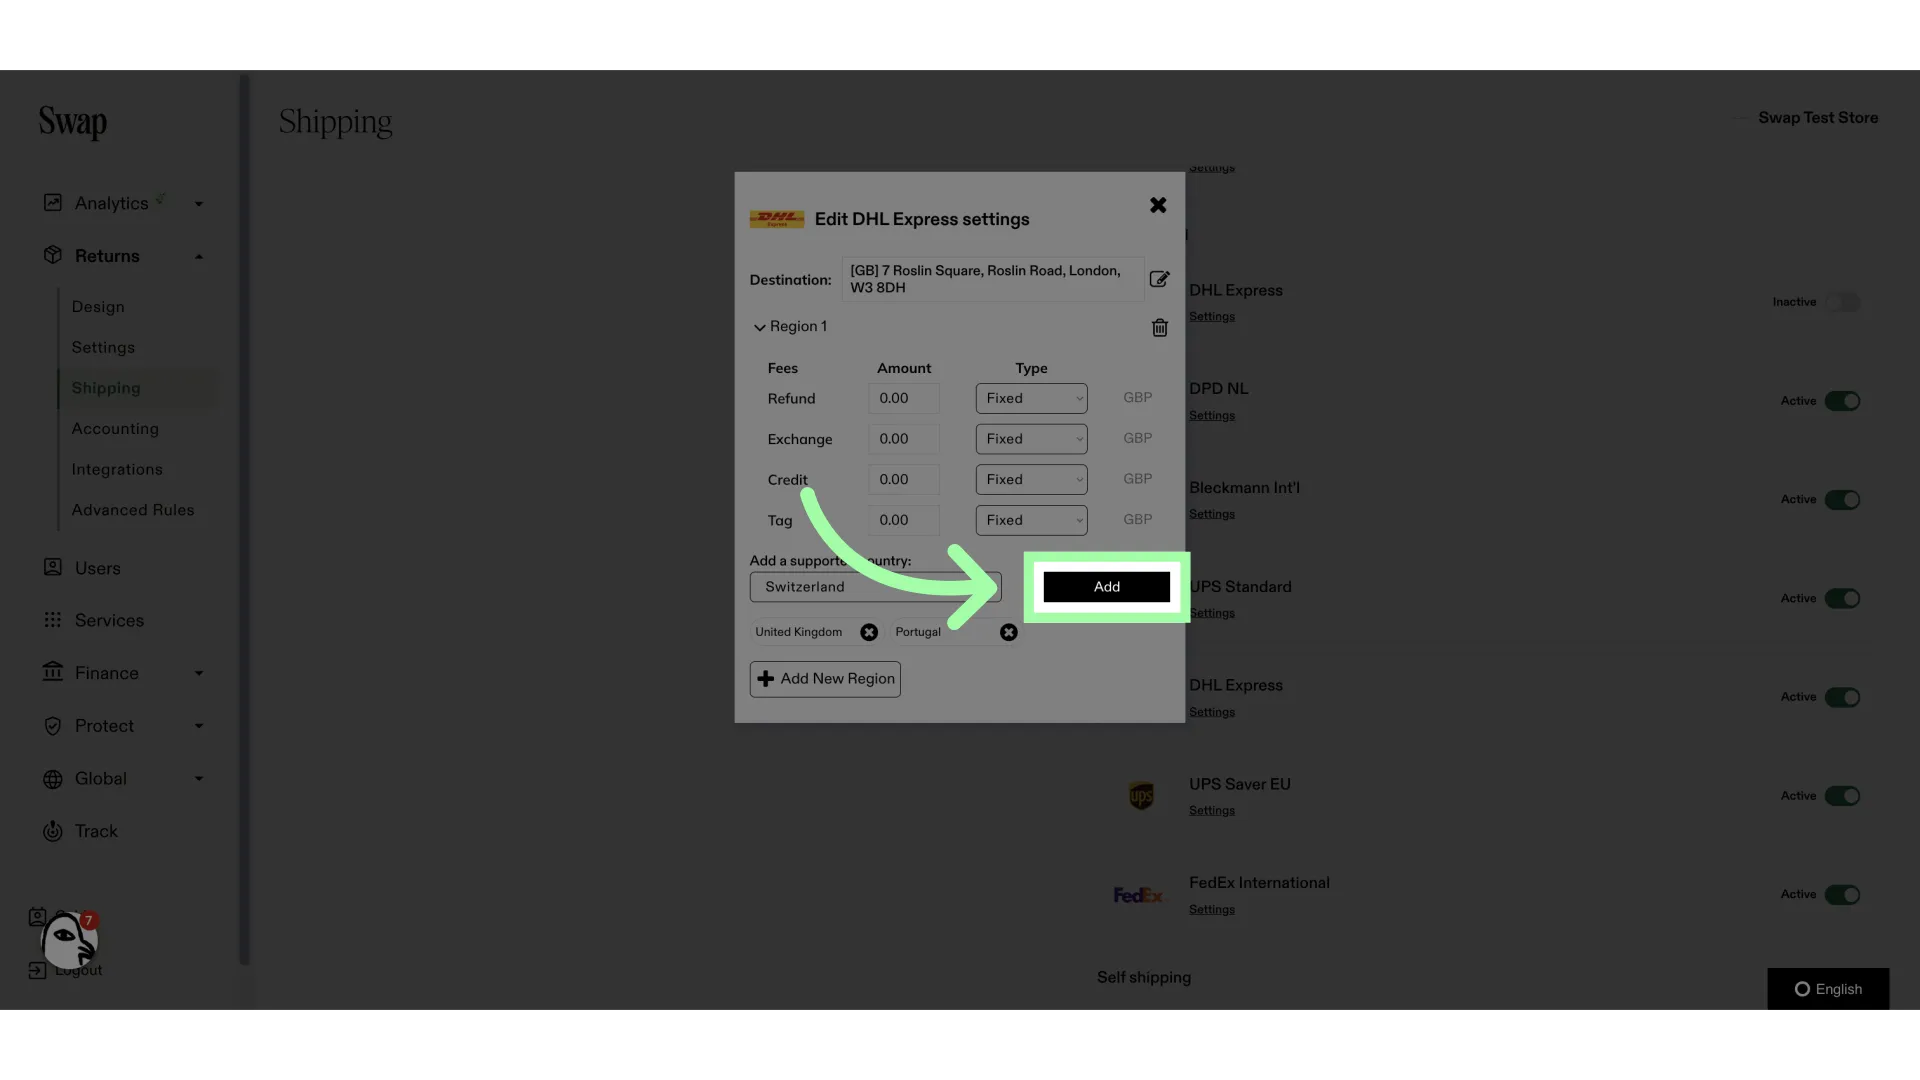Open the Design submenu item
Viewport: 1920px width, 1080px height.
pyautogui.click(x=98, y=307)
